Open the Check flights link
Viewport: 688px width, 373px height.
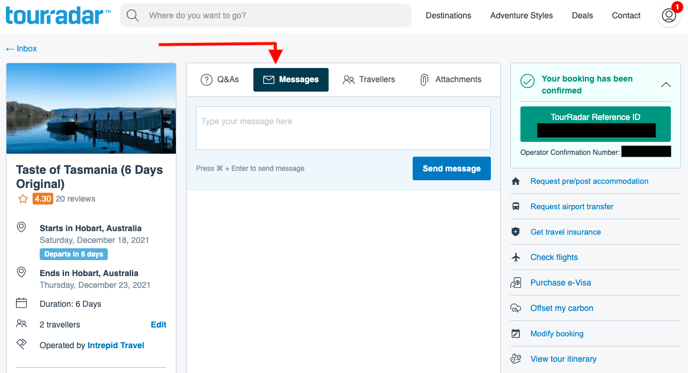(x=554, y=258)
